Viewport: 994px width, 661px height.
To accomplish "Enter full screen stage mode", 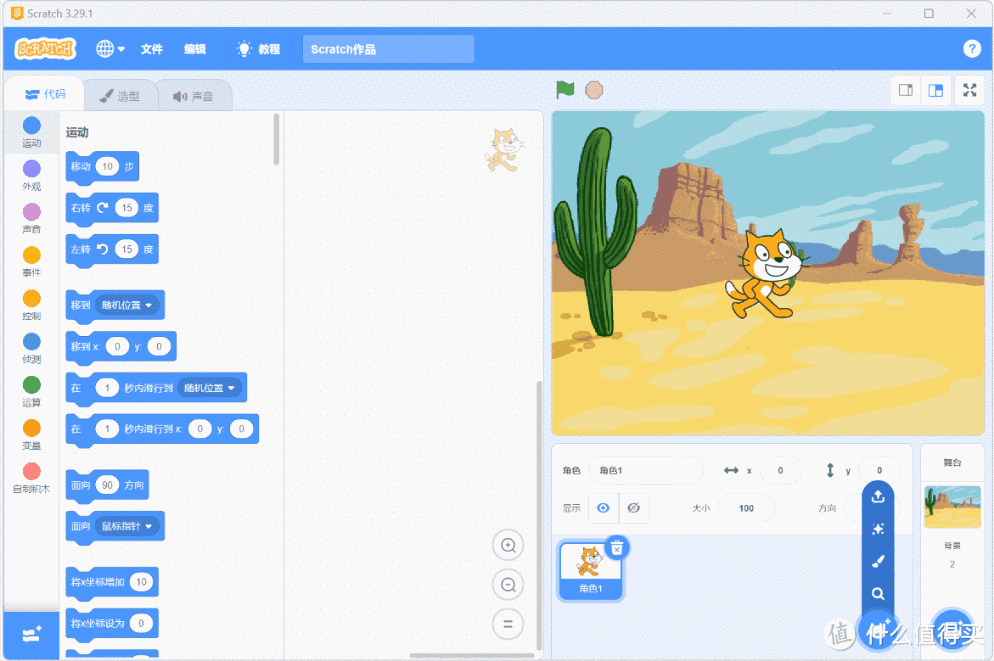I will 969,90.
